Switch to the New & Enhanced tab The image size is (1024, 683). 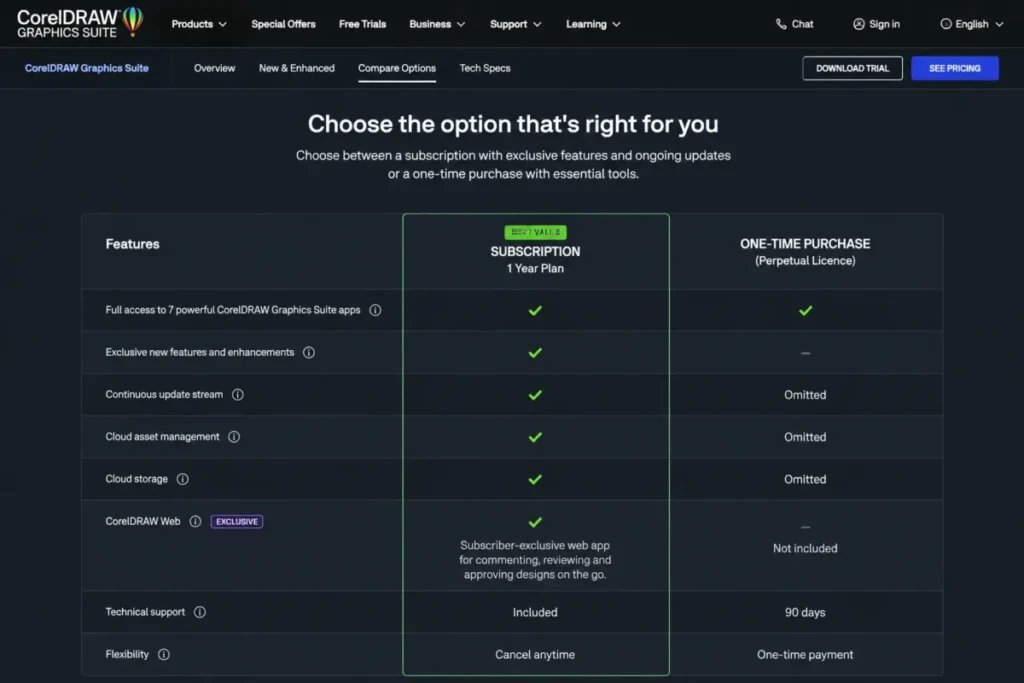point(296,68)
